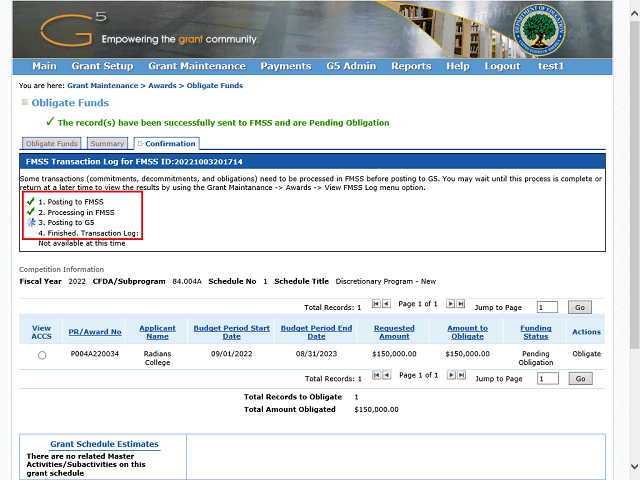Click first-page icon in the pagination above the table

376,303
